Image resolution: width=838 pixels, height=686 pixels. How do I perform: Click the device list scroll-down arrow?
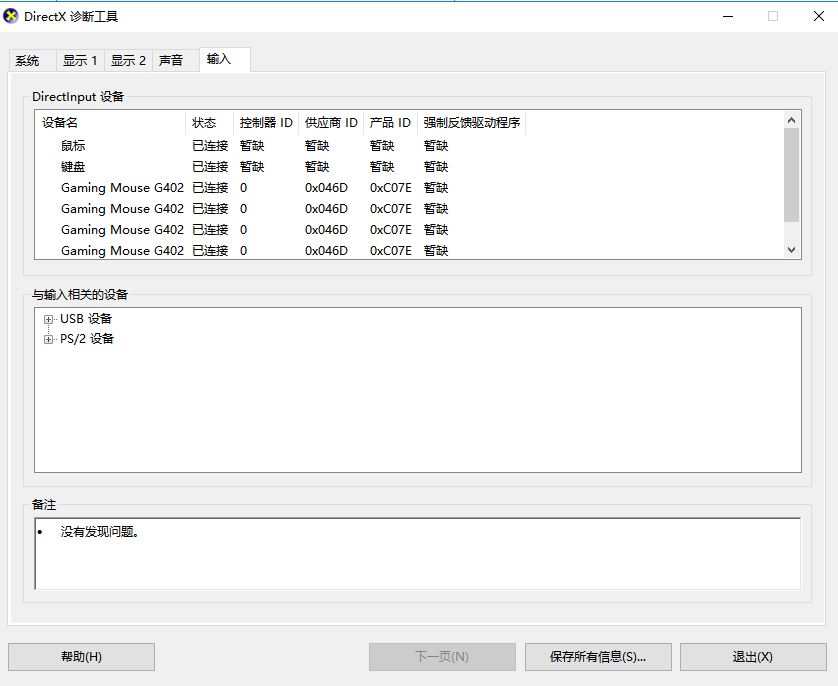click(792, 250)
